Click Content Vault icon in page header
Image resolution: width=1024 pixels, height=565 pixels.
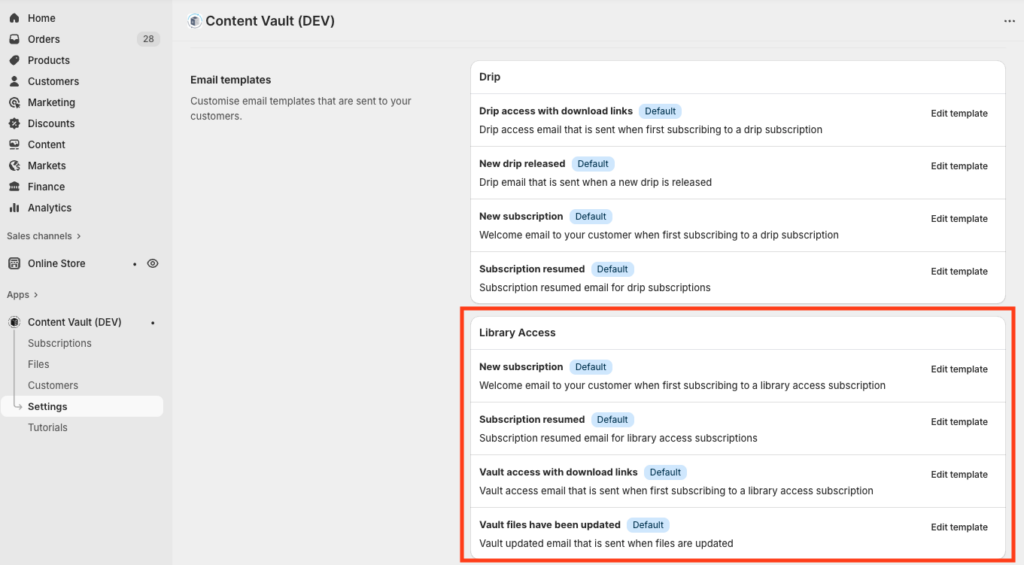point(194,21)
